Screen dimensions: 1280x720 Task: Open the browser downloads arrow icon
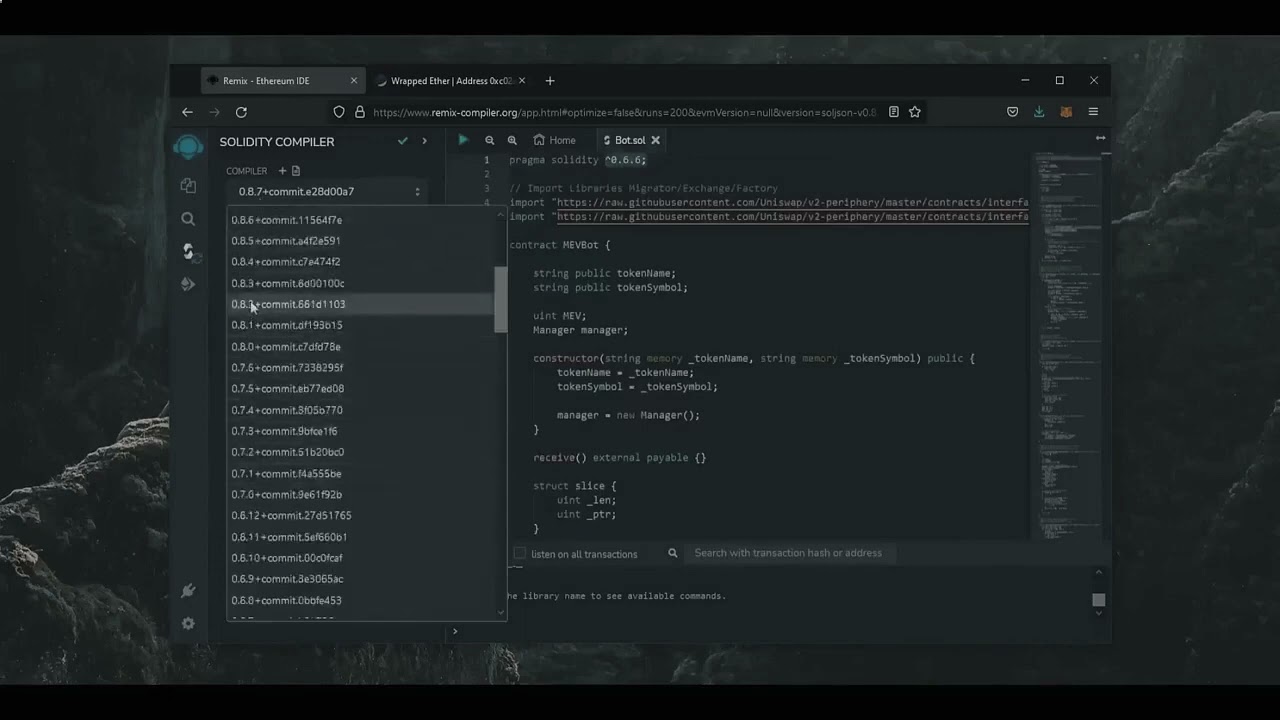pyautogui.click(x=1039, y=112)
